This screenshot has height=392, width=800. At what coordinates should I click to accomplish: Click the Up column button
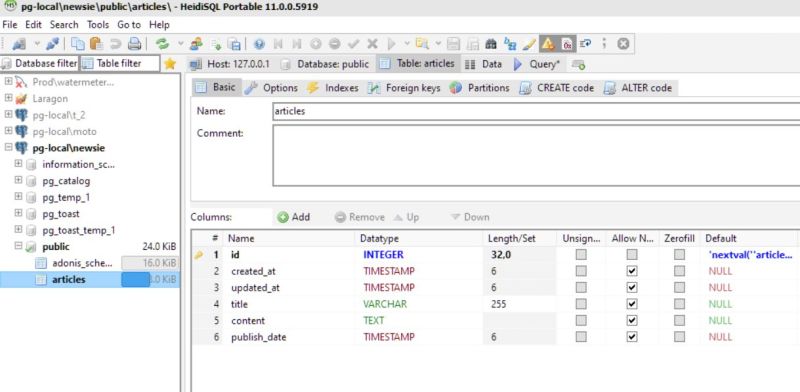[406, 217]
